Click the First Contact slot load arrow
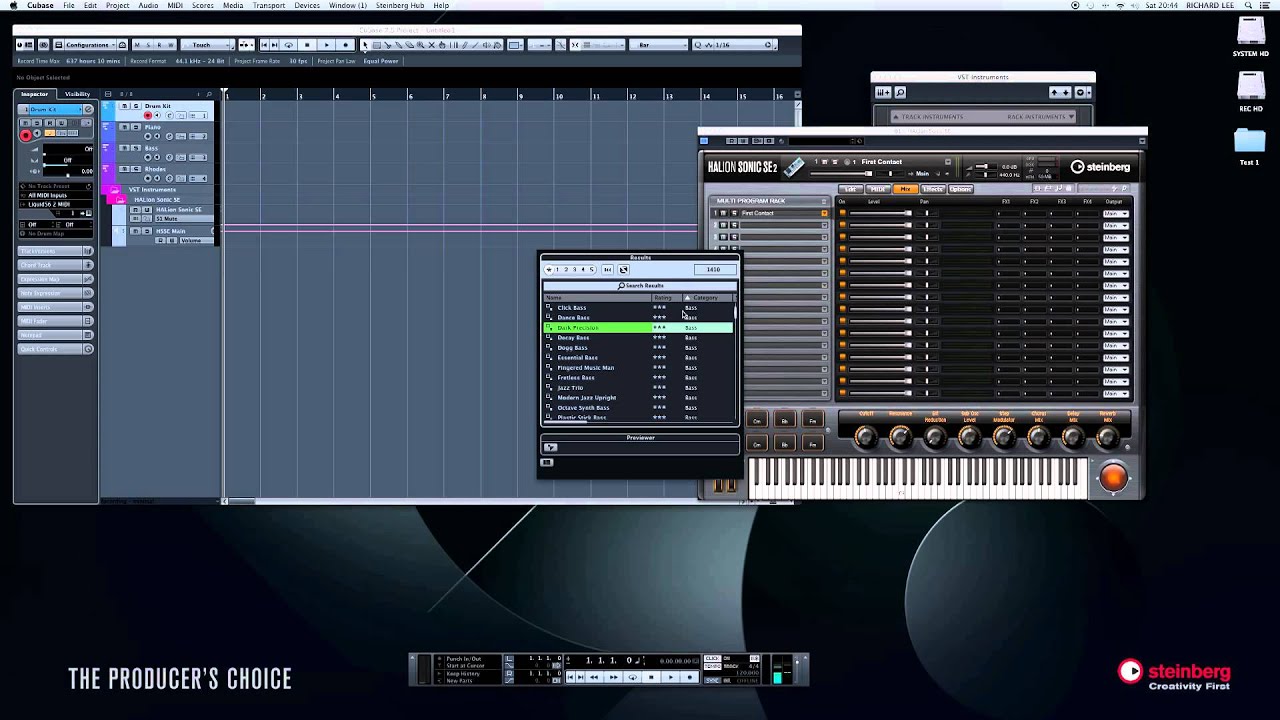This screenshot has width=1280, height=720. coord(825,213)
